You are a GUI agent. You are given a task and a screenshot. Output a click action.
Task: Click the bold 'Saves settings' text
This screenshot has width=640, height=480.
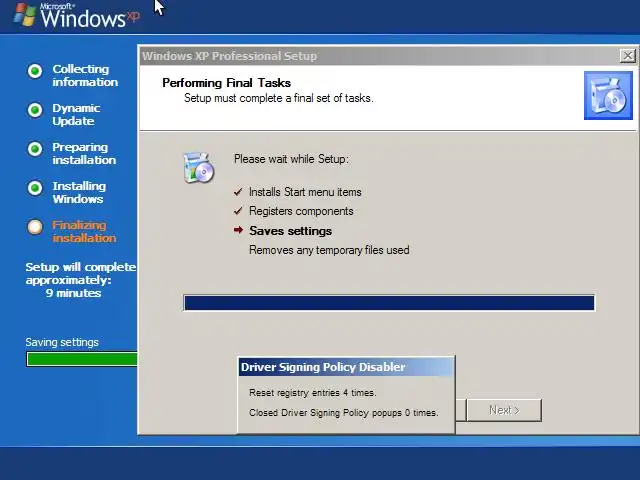coord(291,231)
